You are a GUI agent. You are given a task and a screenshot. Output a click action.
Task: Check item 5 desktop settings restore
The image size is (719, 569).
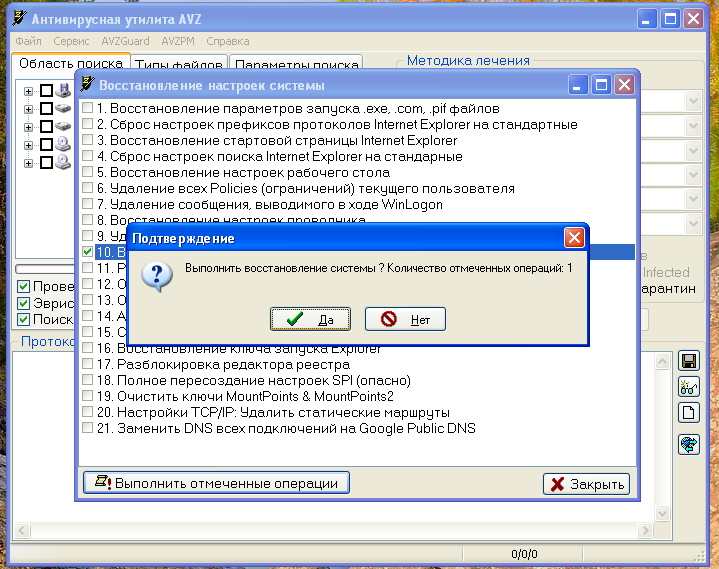coord(87,172)
